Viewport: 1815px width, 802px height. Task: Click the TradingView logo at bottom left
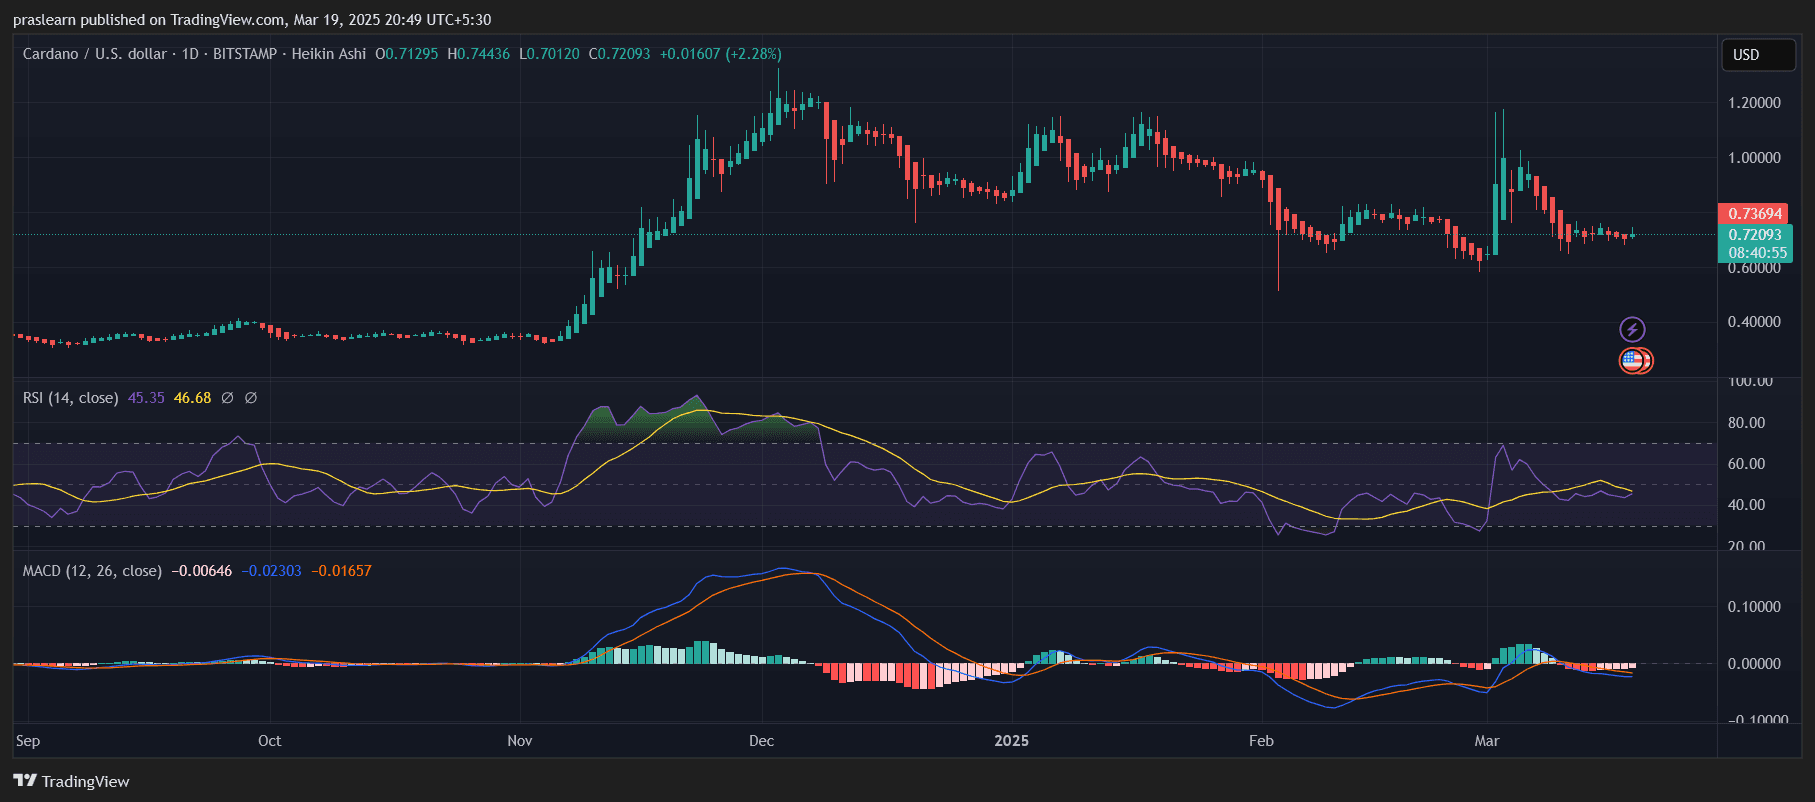(71, 781)
